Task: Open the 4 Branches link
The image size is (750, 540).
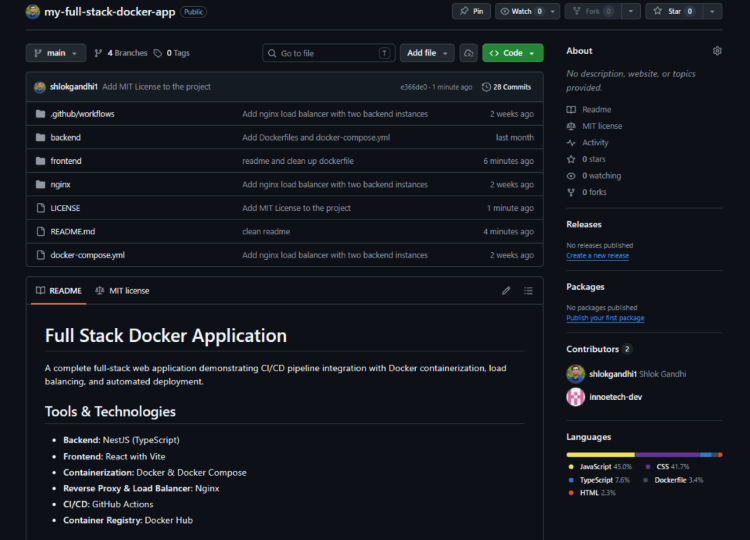Action: pyautogui.click(x=121, y=53)
